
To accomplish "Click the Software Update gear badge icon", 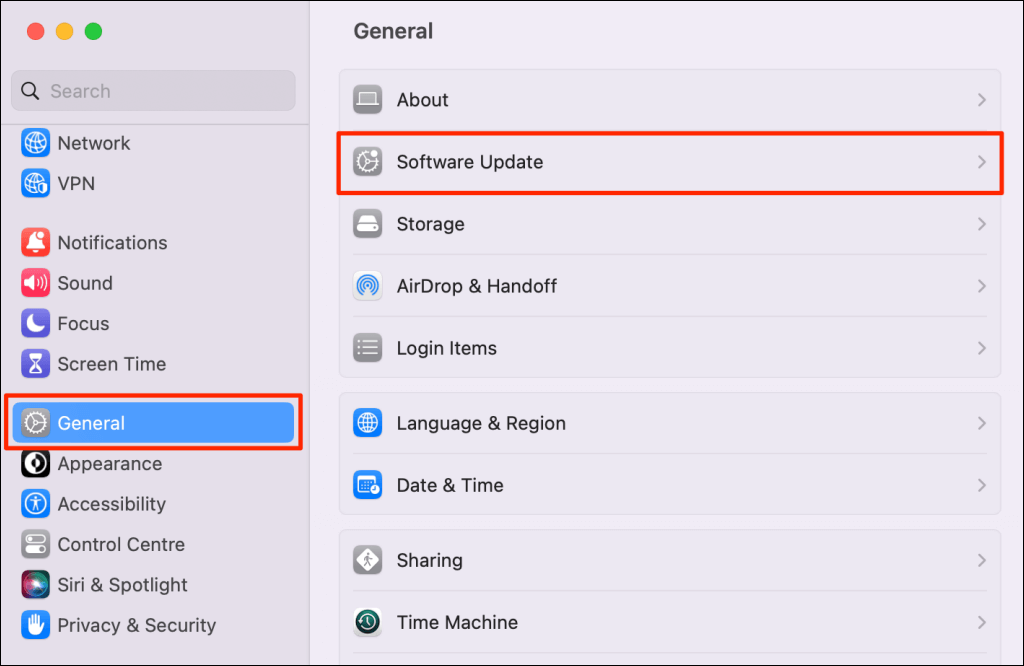I will pyautogui.click(x=368, y=162).
